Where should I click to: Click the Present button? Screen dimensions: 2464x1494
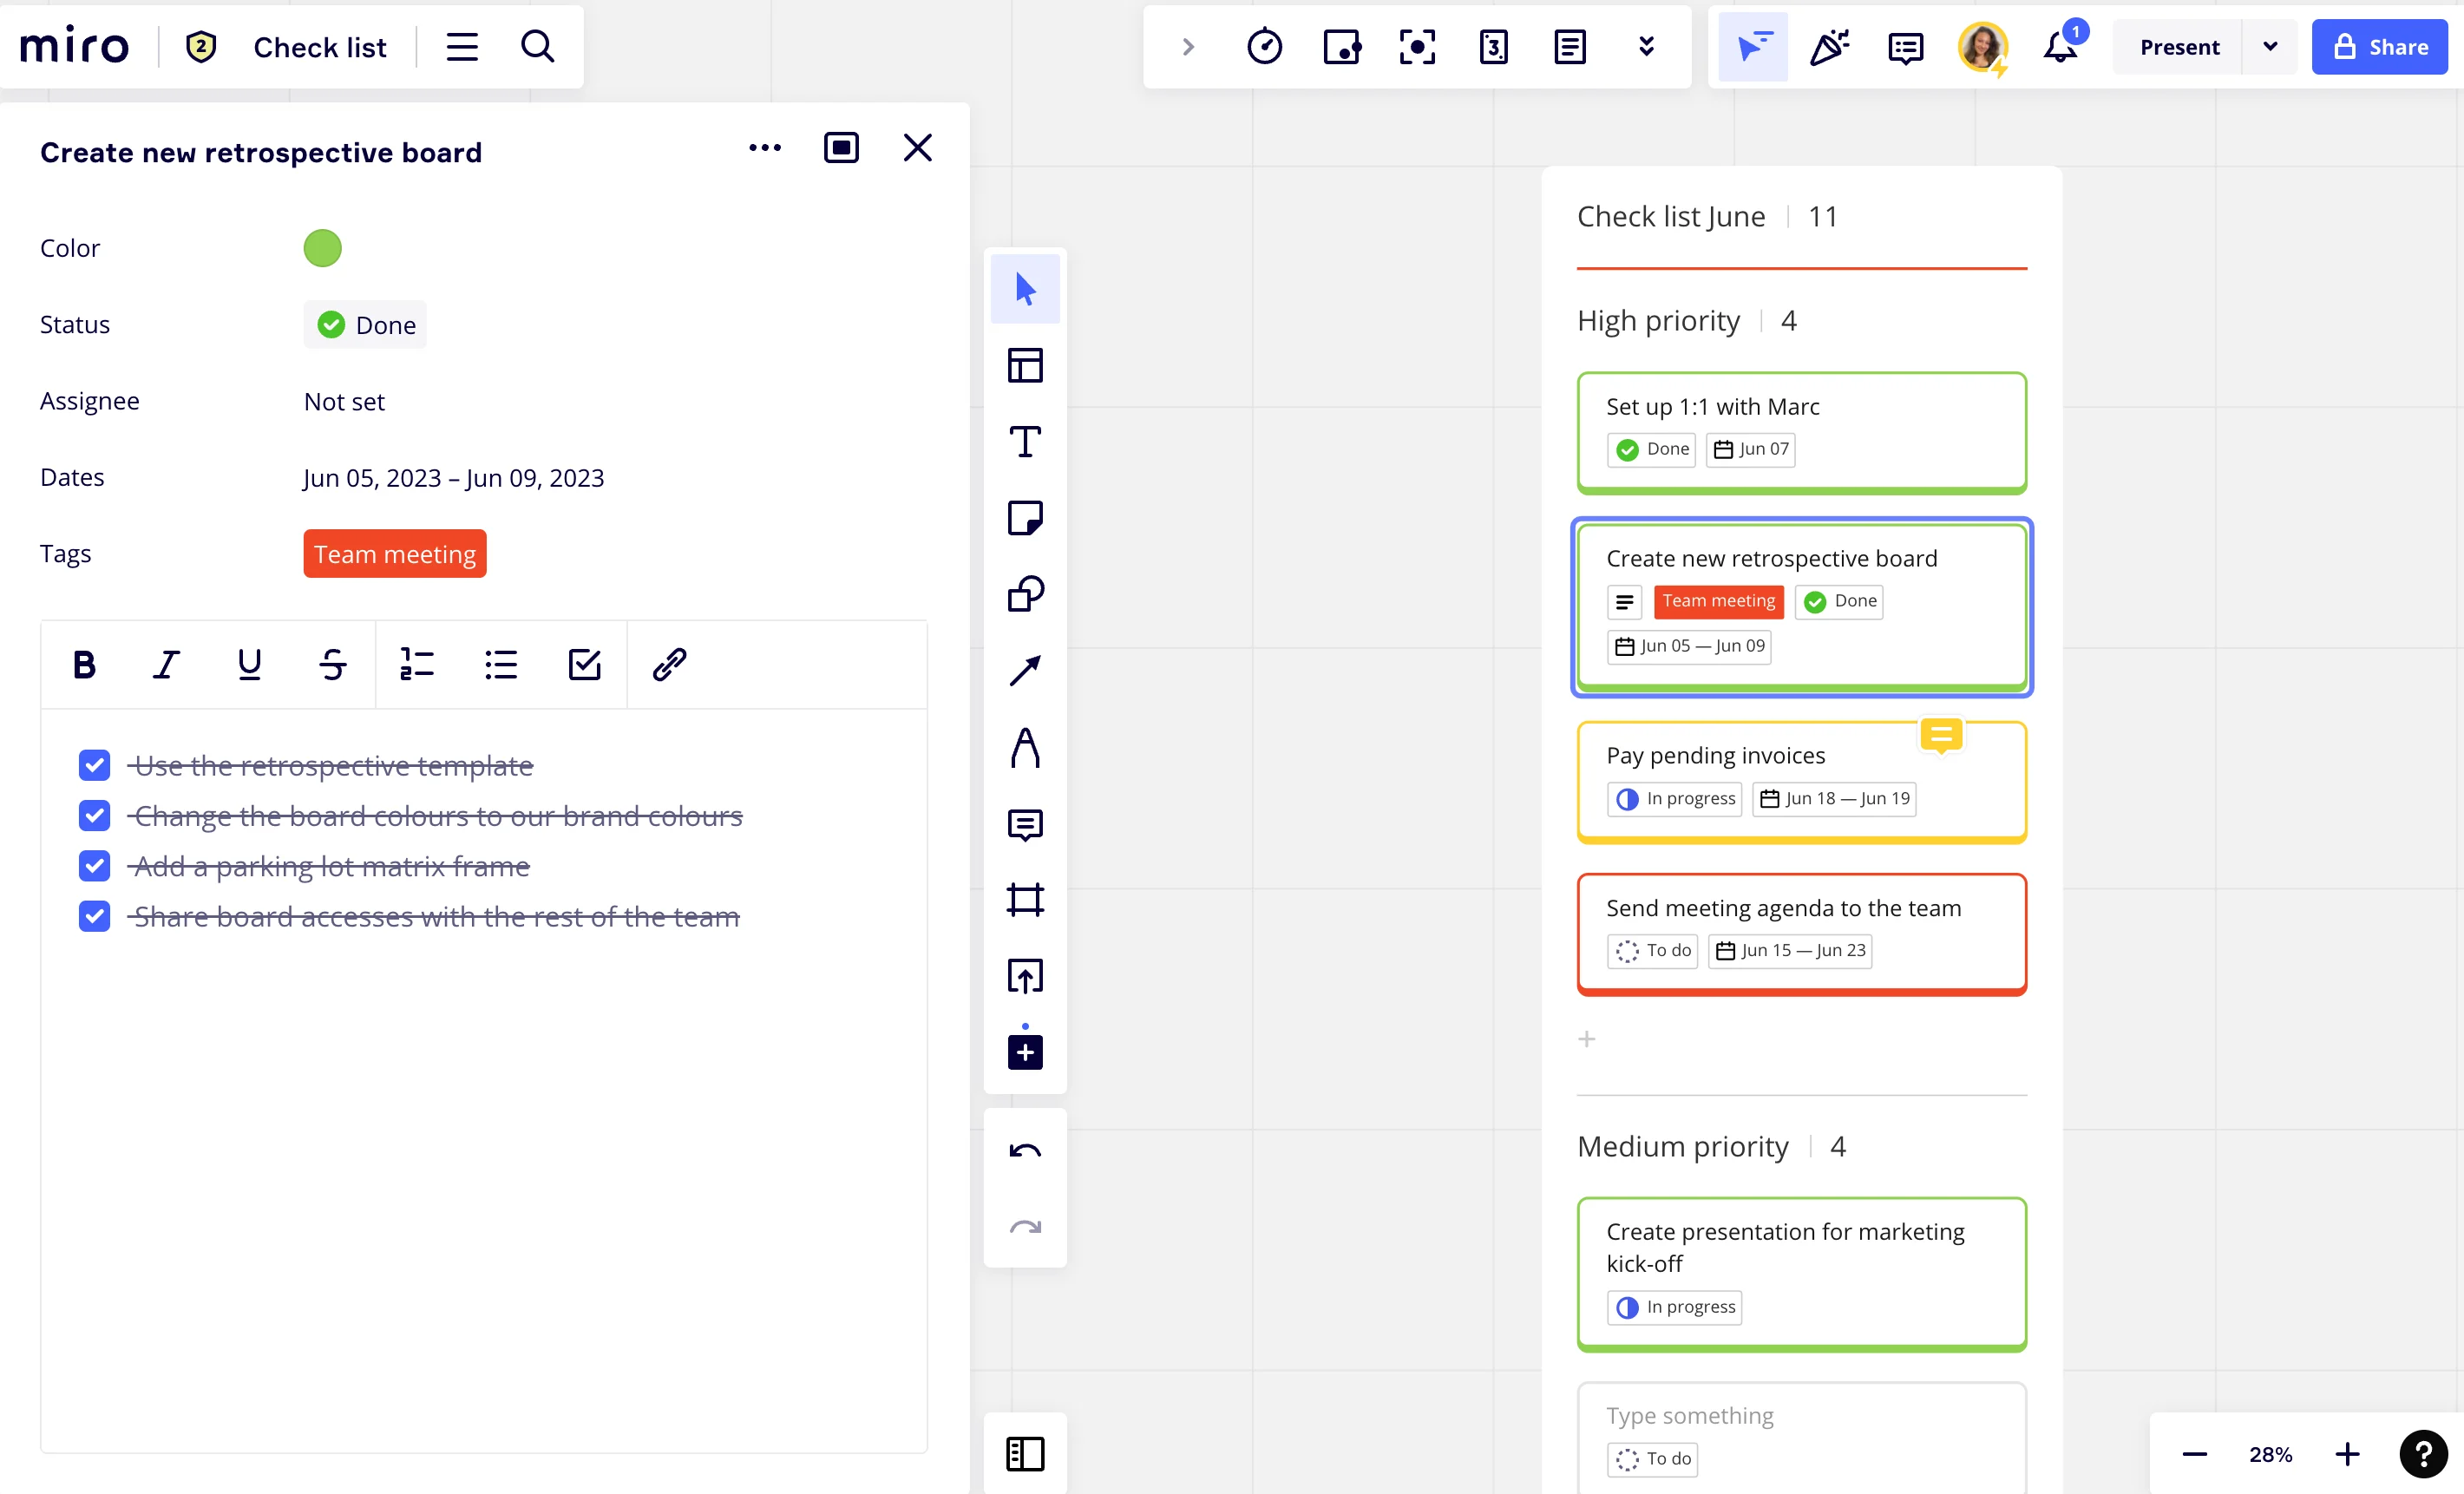pos(2179,47)
